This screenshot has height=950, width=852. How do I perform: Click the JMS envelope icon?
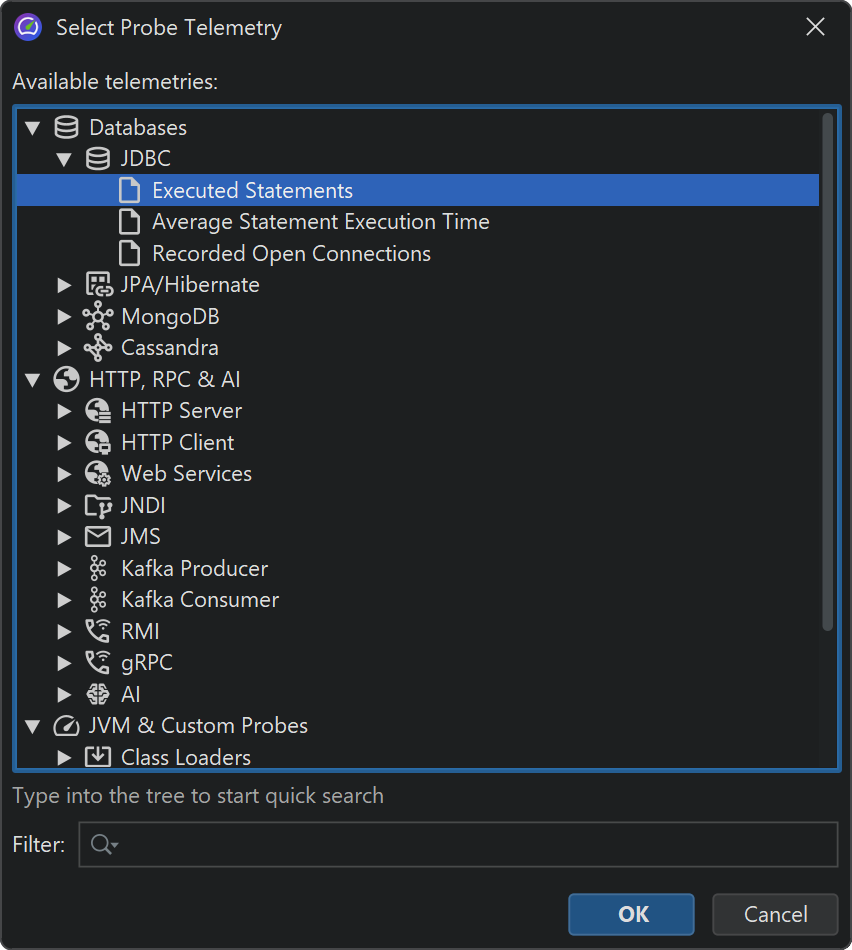coord(98,537)
